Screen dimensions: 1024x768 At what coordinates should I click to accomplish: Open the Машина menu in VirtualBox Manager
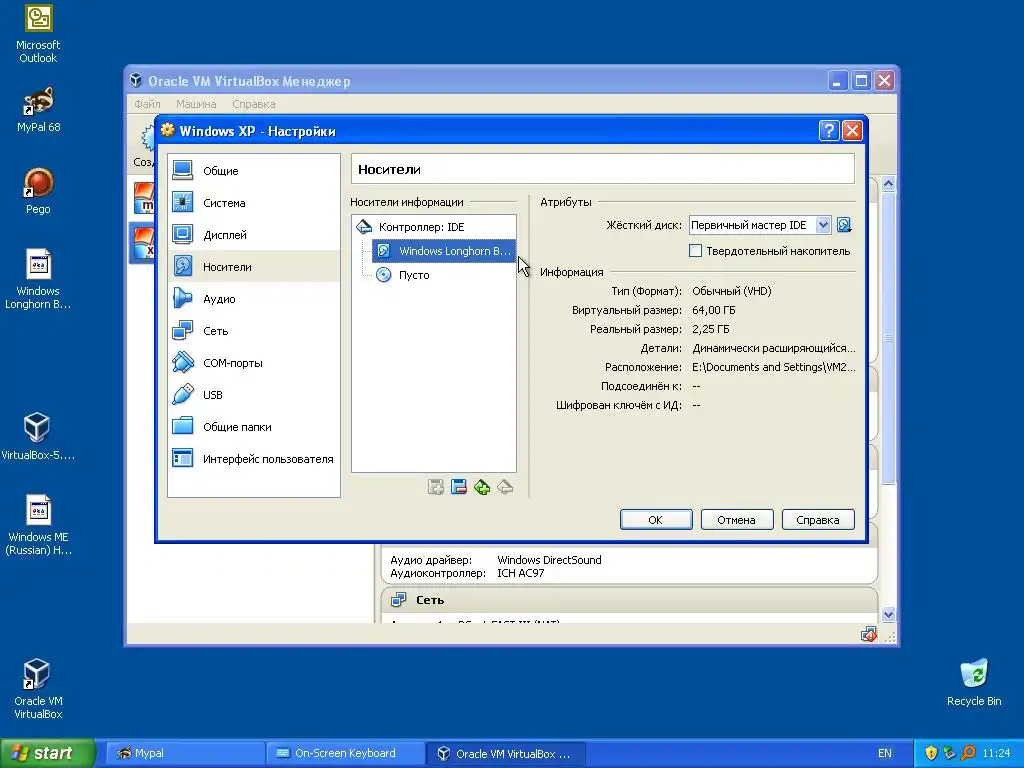196,104
